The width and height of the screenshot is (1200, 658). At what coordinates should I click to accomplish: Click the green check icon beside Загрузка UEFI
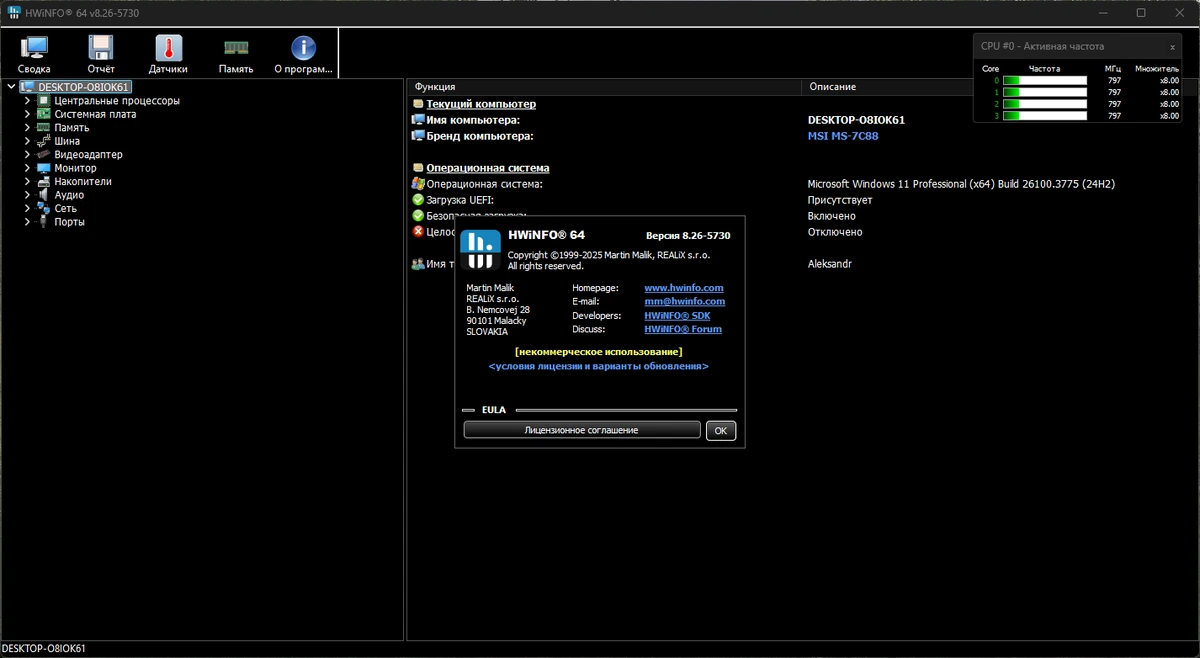point(418,200)
